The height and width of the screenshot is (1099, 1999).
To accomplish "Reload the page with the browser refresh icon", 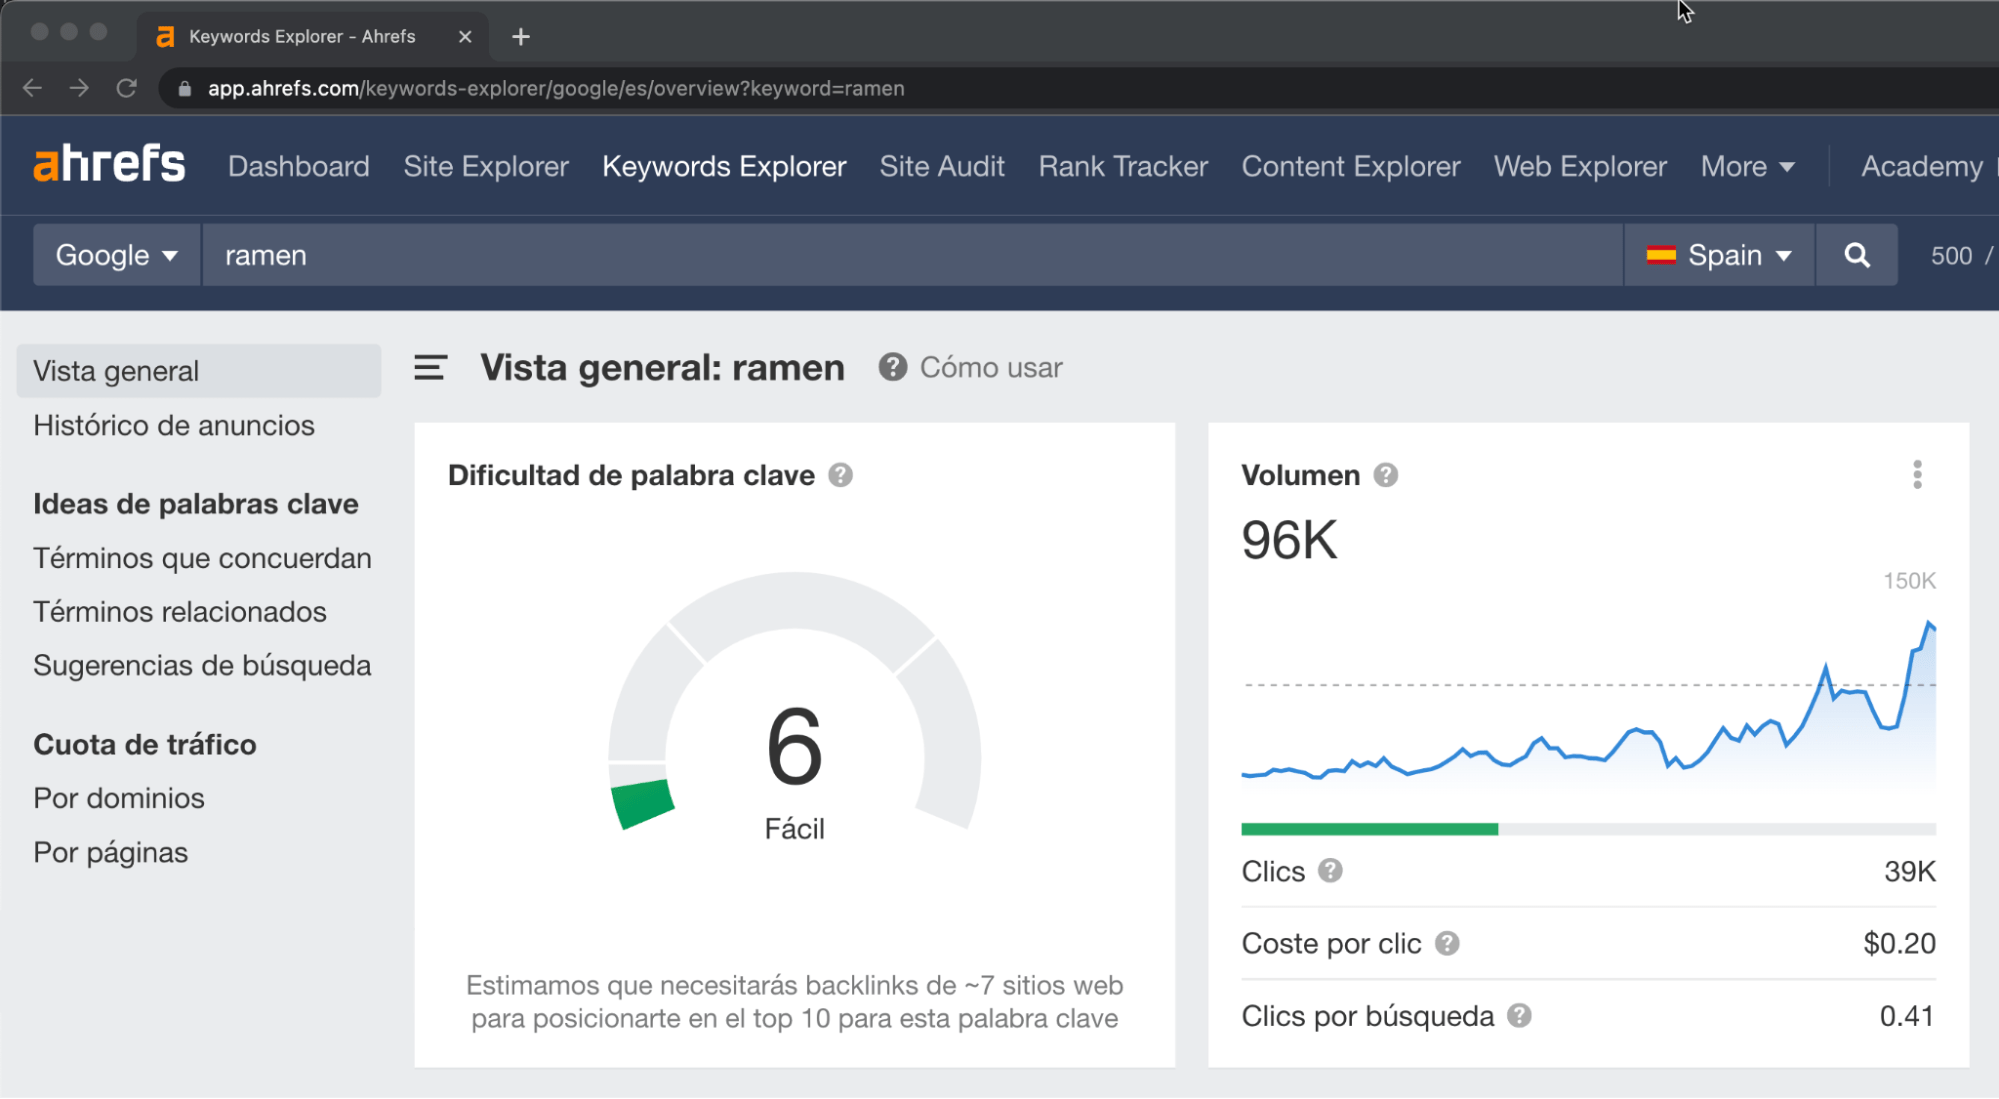I will pos(127,88).
